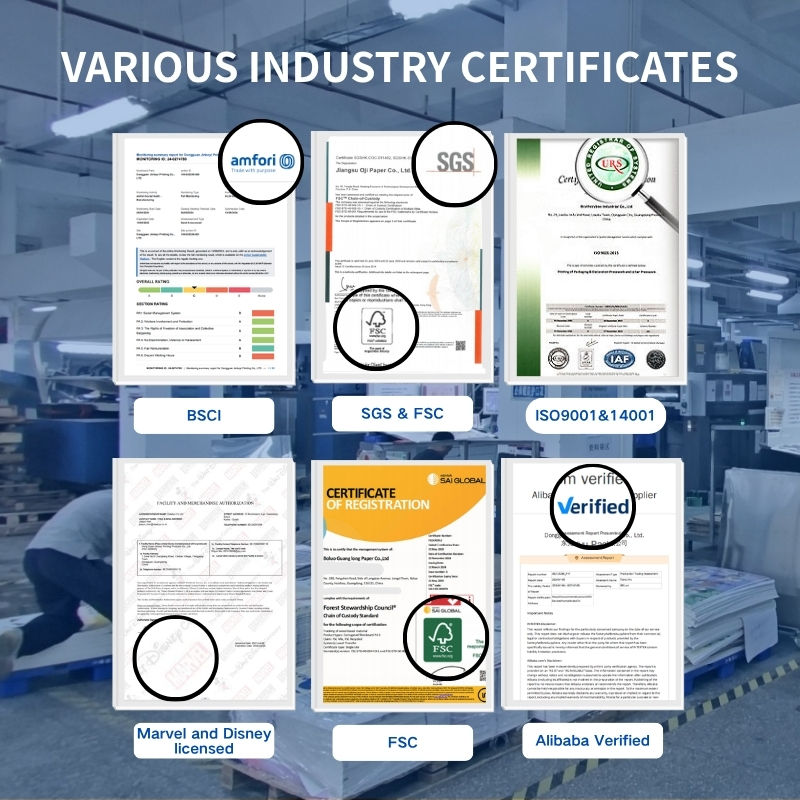Click the SAI GLOBAL logo at top
Image resolution: width=800 pixels, height=800 pixels.
pyautogui.click(x=456, y=479)
